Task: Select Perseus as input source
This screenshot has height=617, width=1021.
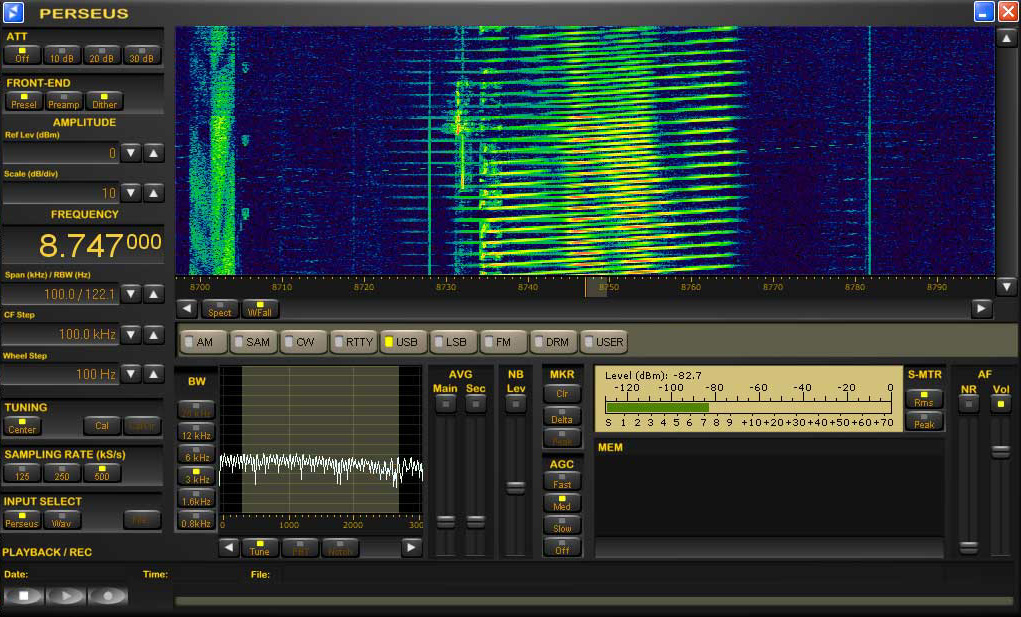Action: 22,519
